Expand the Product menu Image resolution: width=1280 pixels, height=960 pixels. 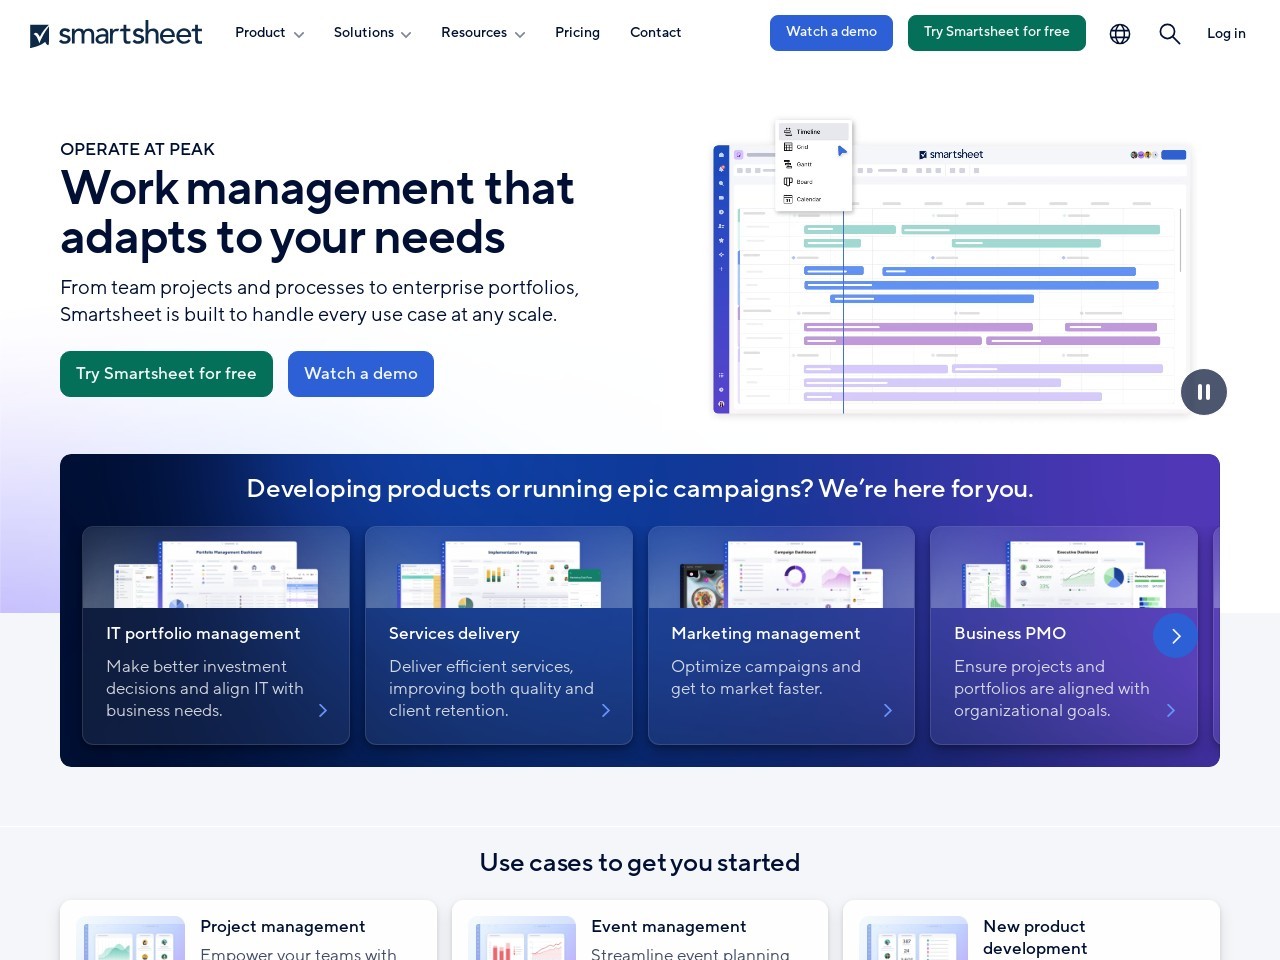click(x=269, y=33)
